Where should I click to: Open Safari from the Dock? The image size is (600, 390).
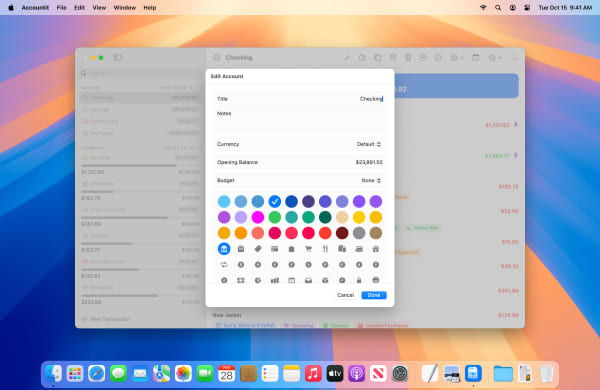pyautogui.click(x=96, y=373)
